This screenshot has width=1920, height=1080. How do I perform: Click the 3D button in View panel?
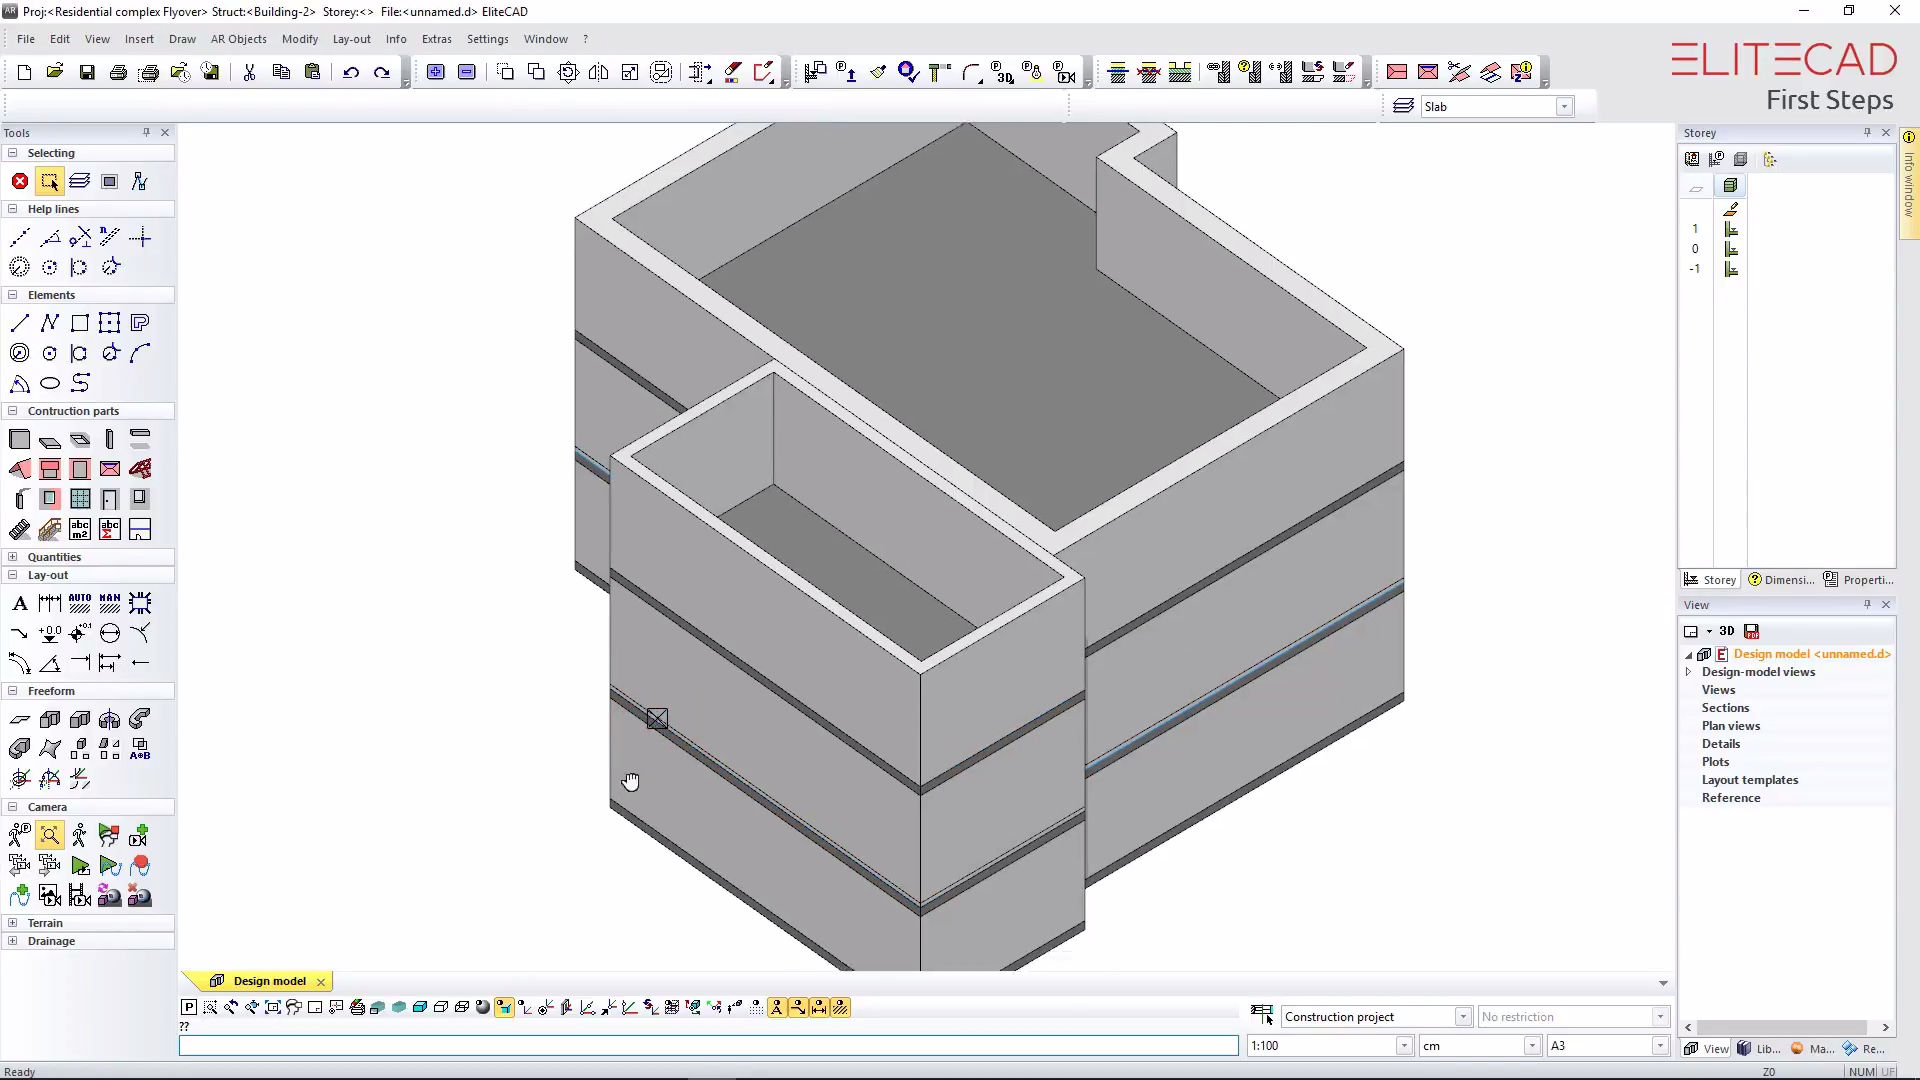1726,631
